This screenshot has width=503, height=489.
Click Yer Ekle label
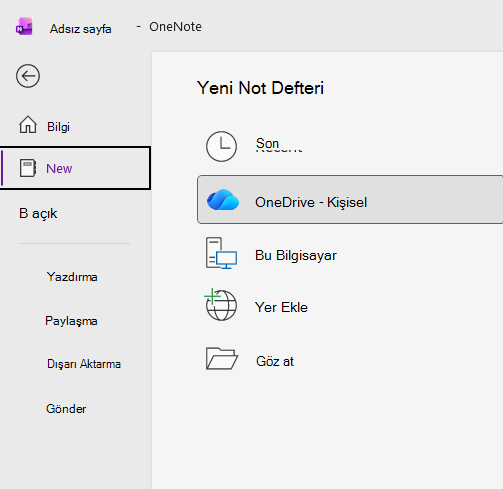pyautogui.click(x=281, y=307)
